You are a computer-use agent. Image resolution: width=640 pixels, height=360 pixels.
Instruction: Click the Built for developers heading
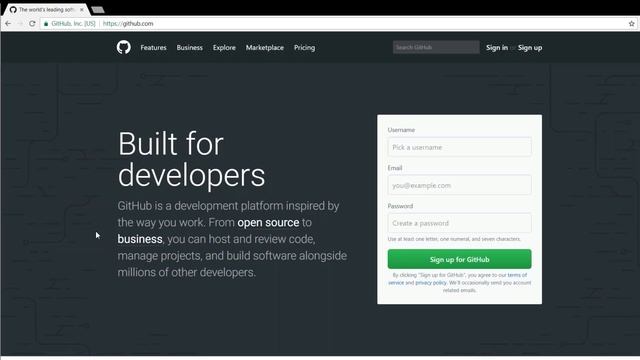coord(191,159)
